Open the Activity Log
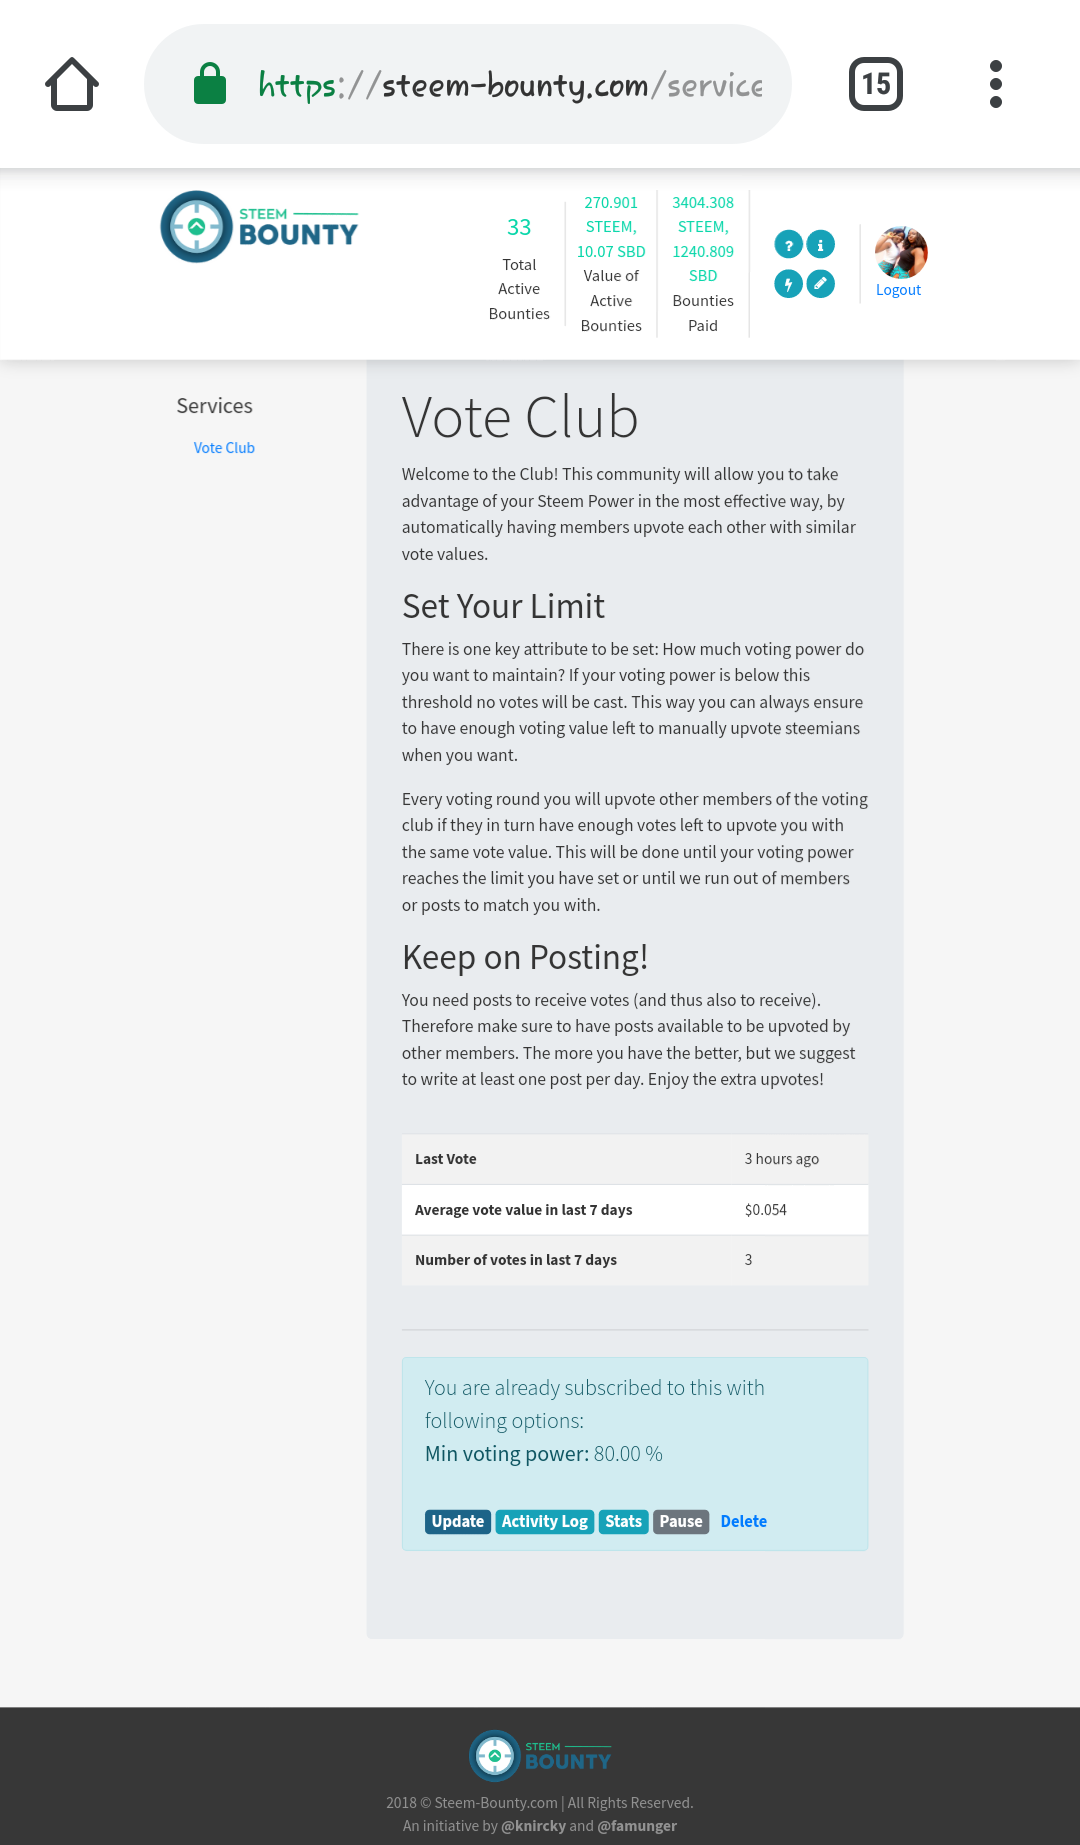The image size is (1080, 1845). (x=544, y=1521)
